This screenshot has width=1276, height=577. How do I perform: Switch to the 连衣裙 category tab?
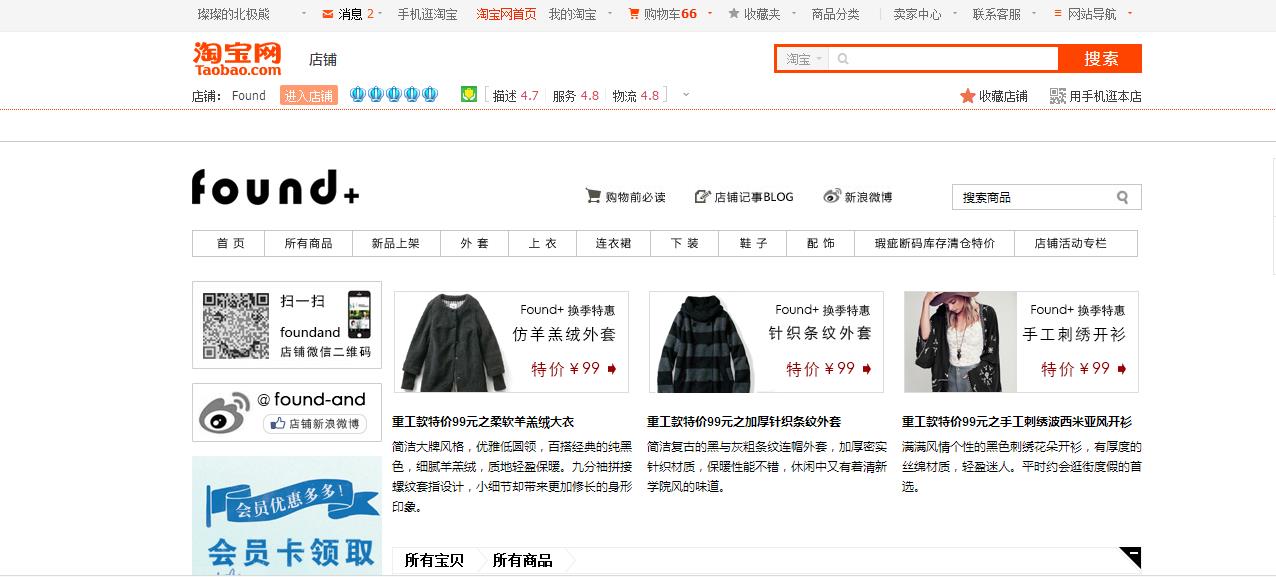pos(613,242)
